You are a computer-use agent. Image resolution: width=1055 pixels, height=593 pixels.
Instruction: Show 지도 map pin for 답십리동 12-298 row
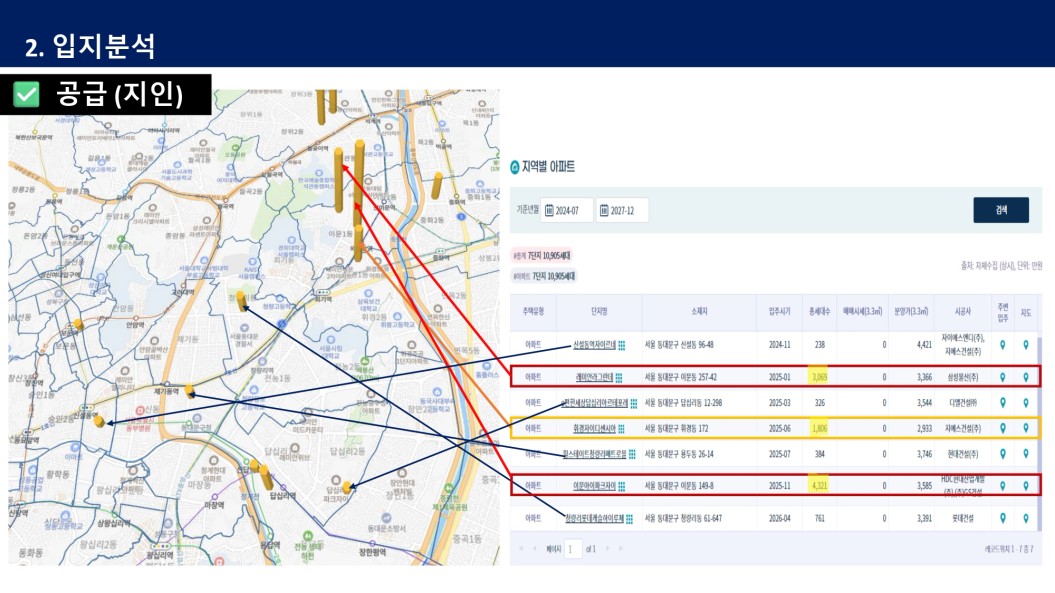[1026, 403]
